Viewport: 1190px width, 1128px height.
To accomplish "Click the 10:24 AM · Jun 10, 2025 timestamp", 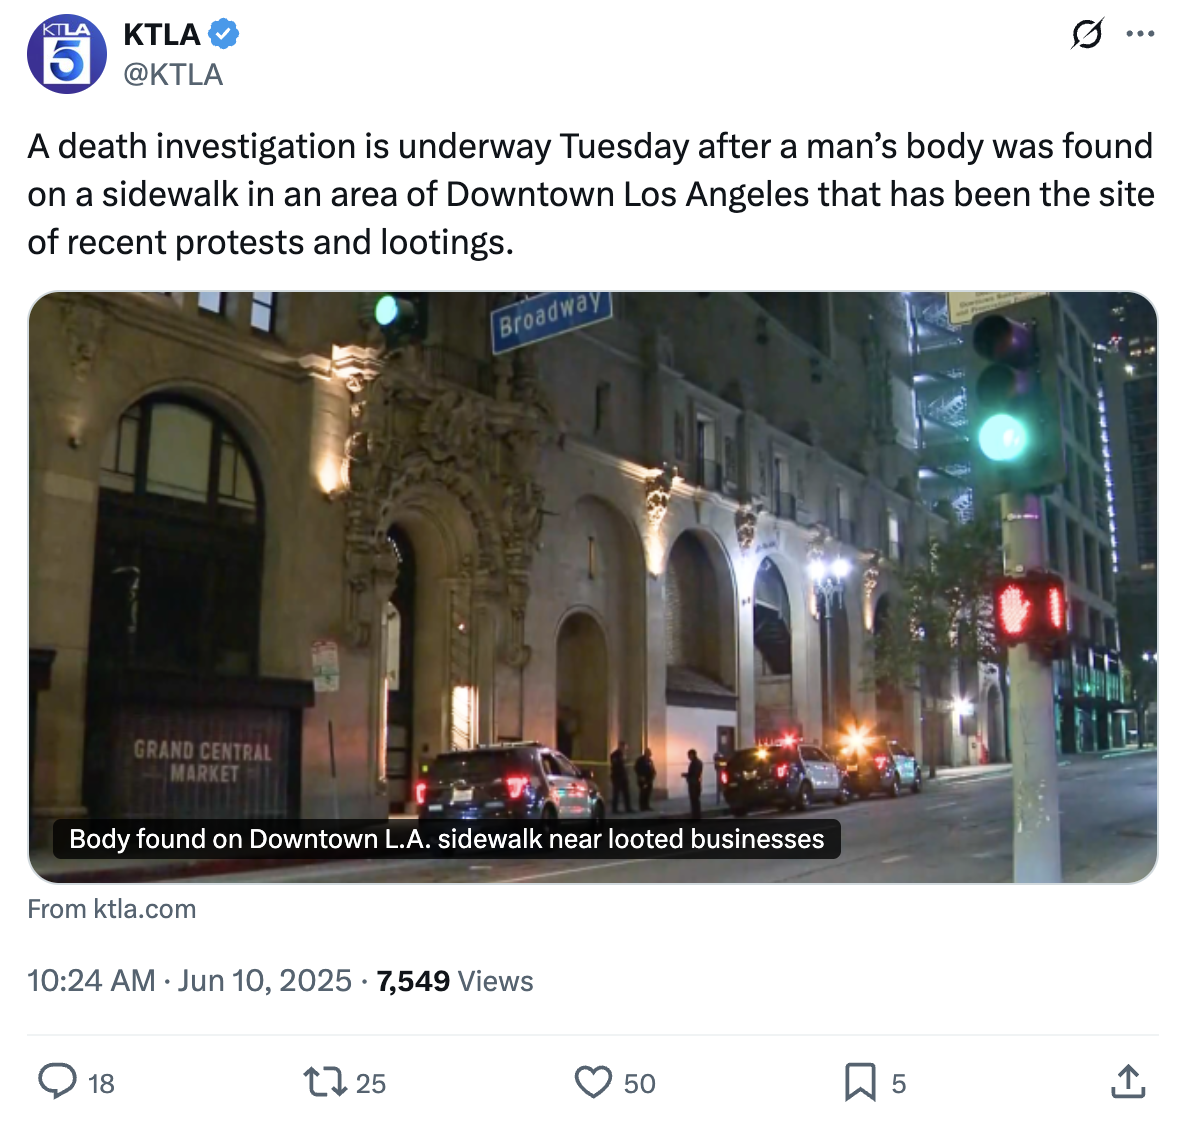I will point(190,981).
